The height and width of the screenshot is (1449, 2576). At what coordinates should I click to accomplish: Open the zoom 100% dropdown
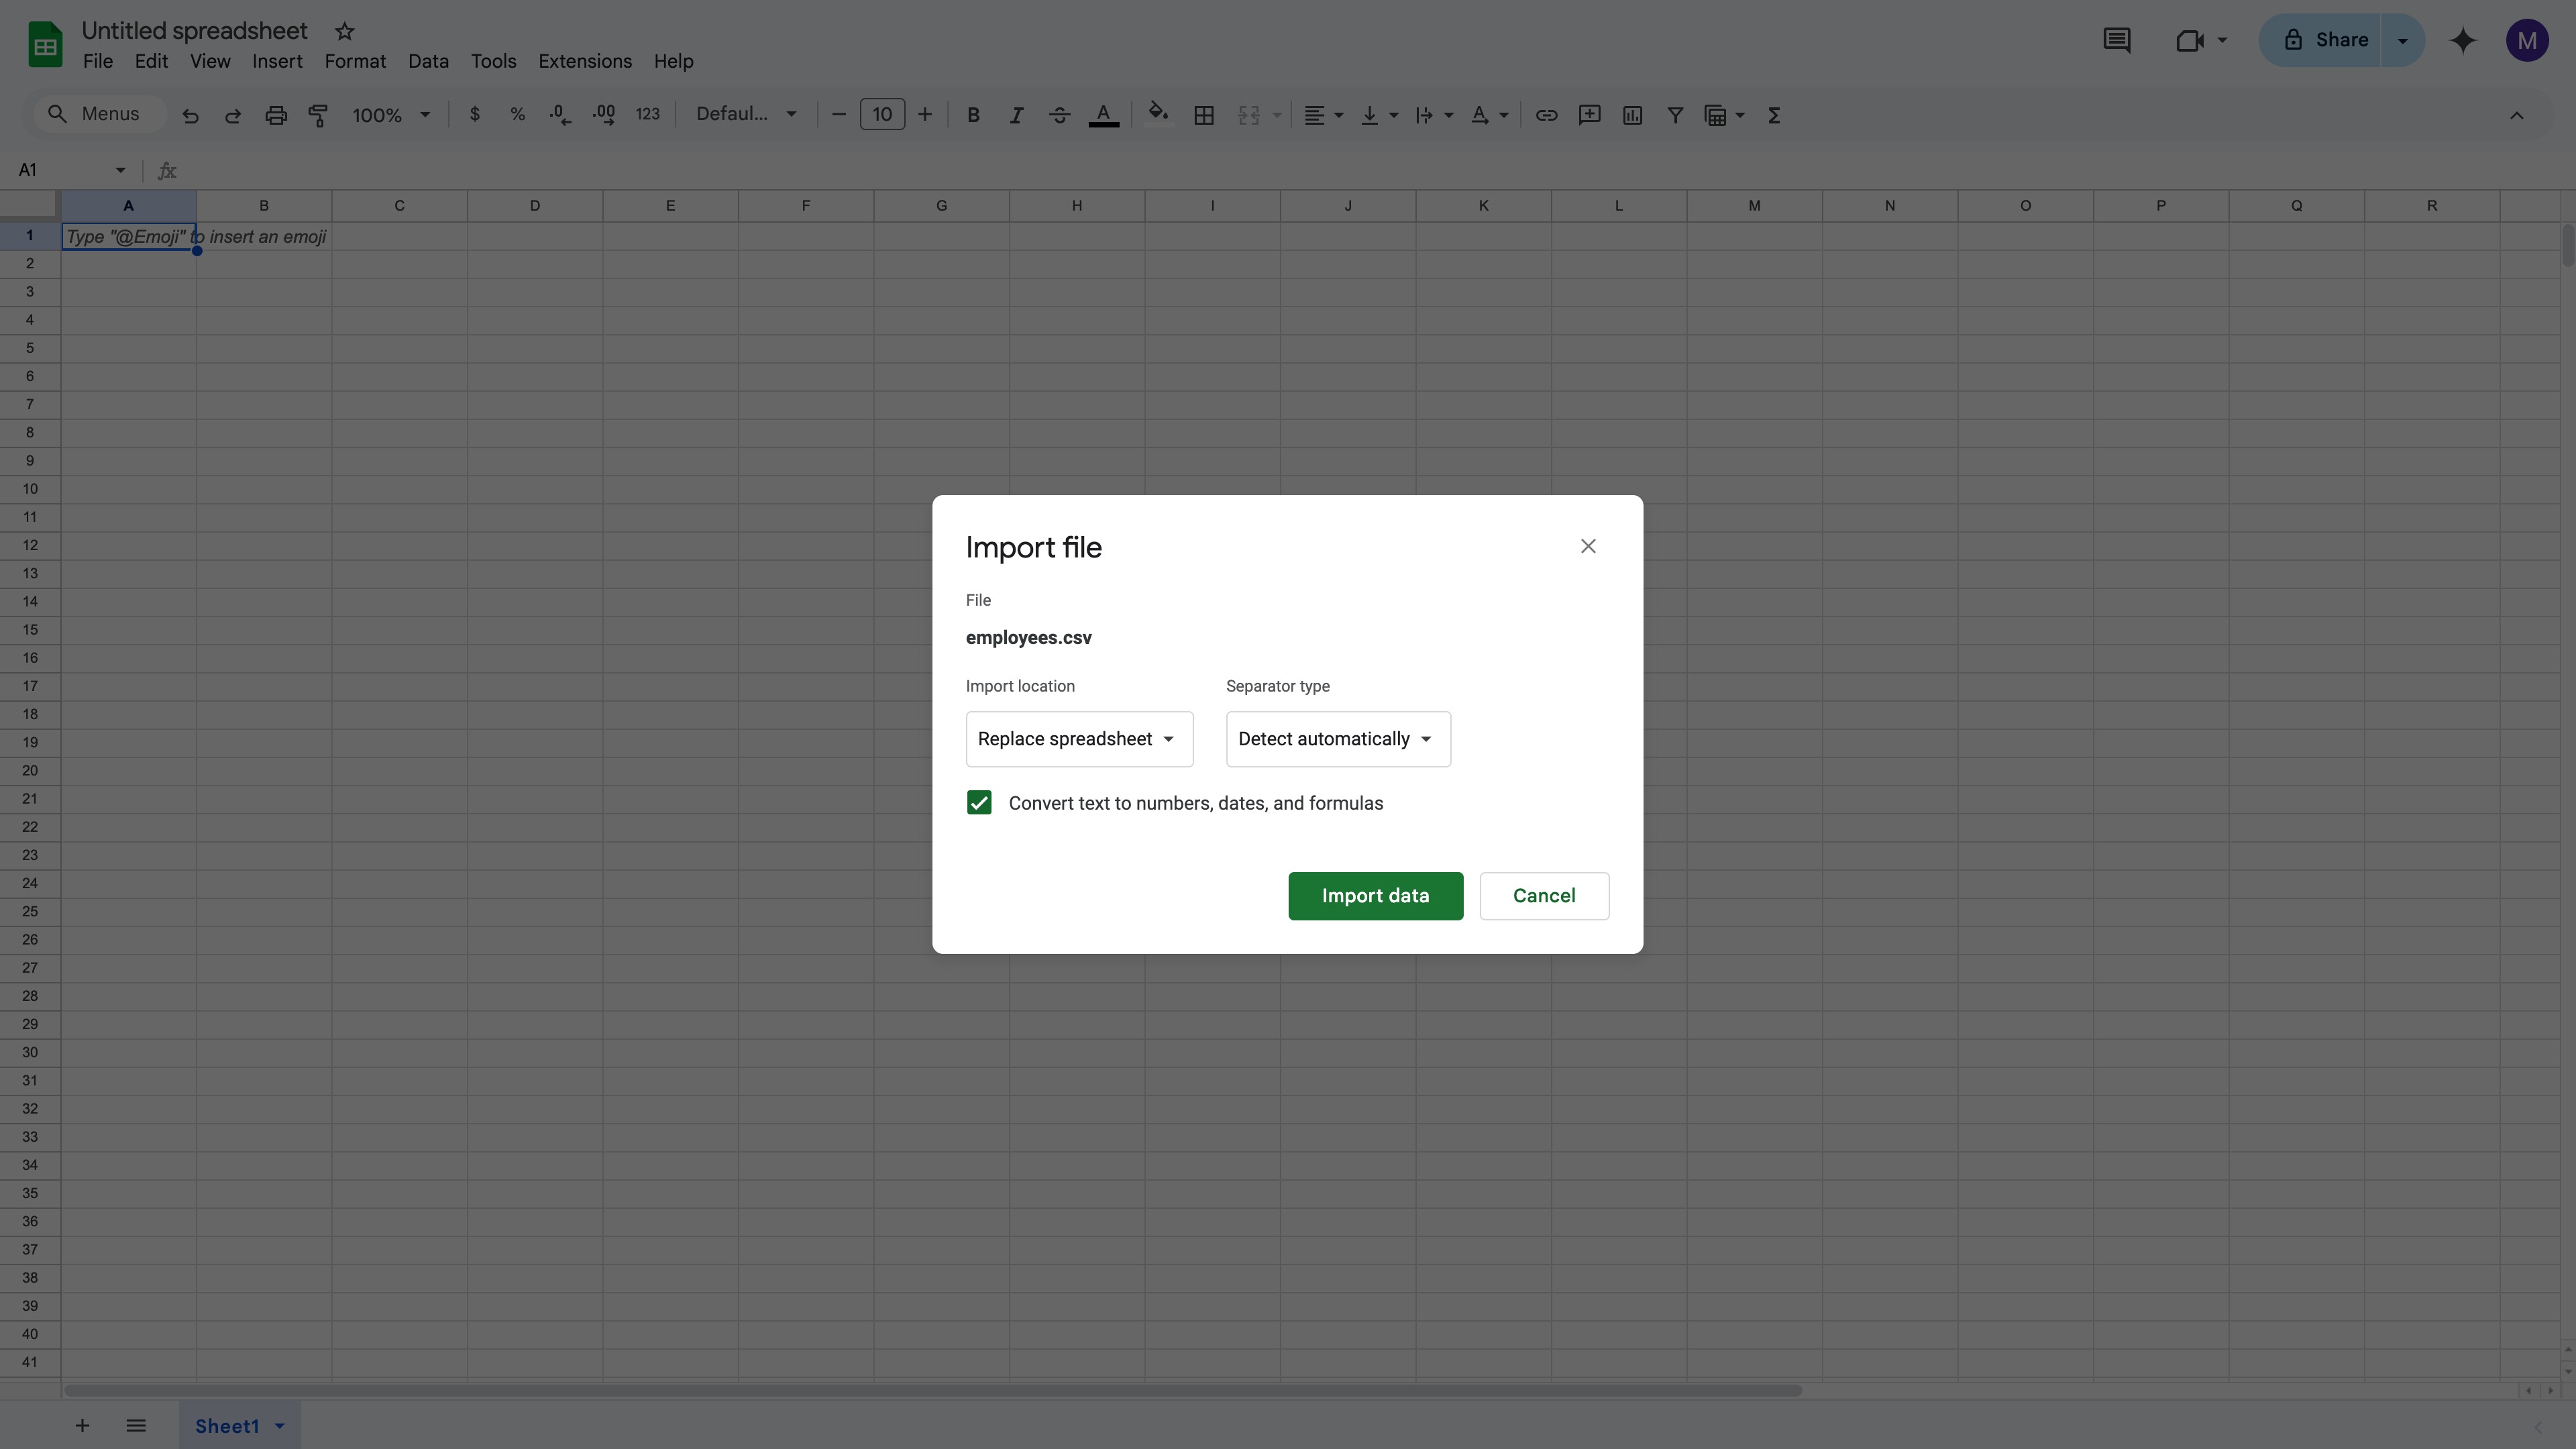coord(391,115)
